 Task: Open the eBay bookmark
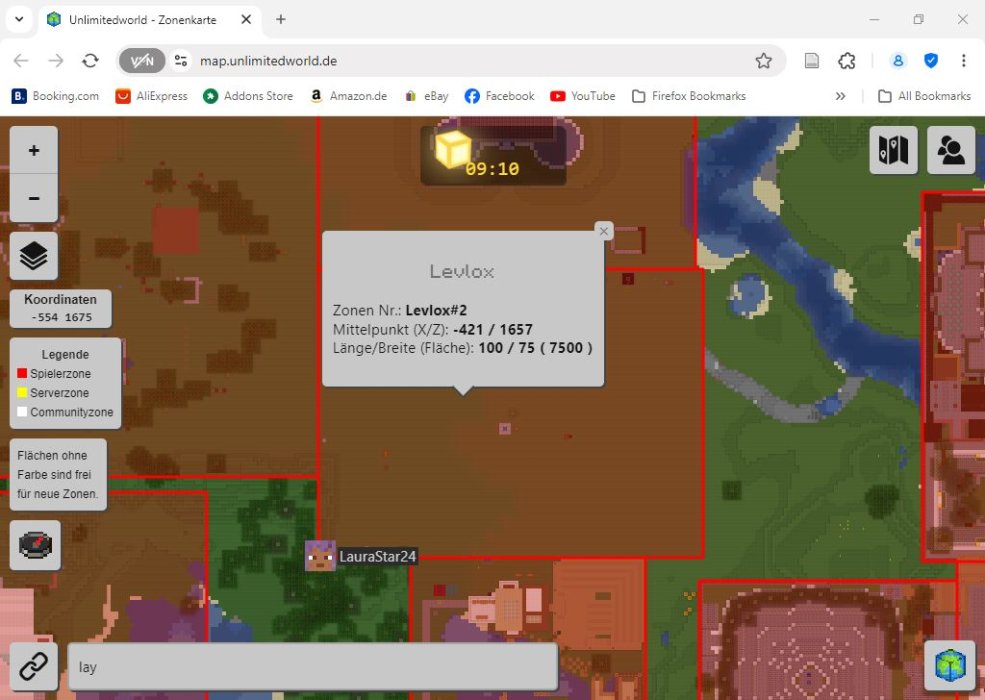click(427, 96)
